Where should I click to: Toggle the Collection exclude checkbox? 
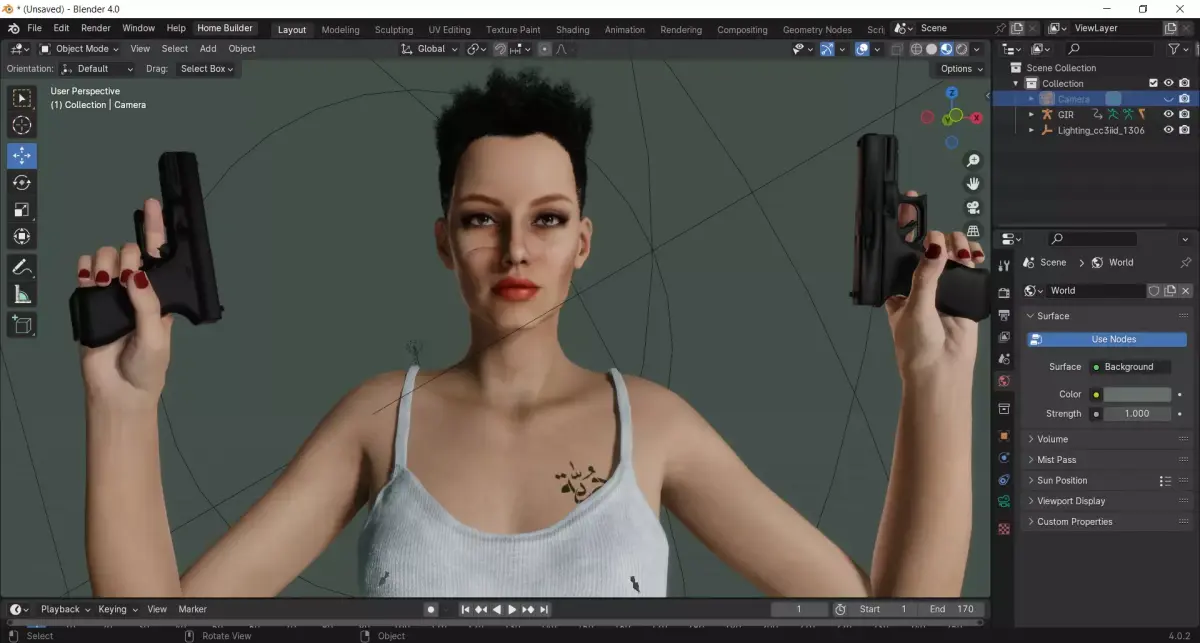point(1153,83)
